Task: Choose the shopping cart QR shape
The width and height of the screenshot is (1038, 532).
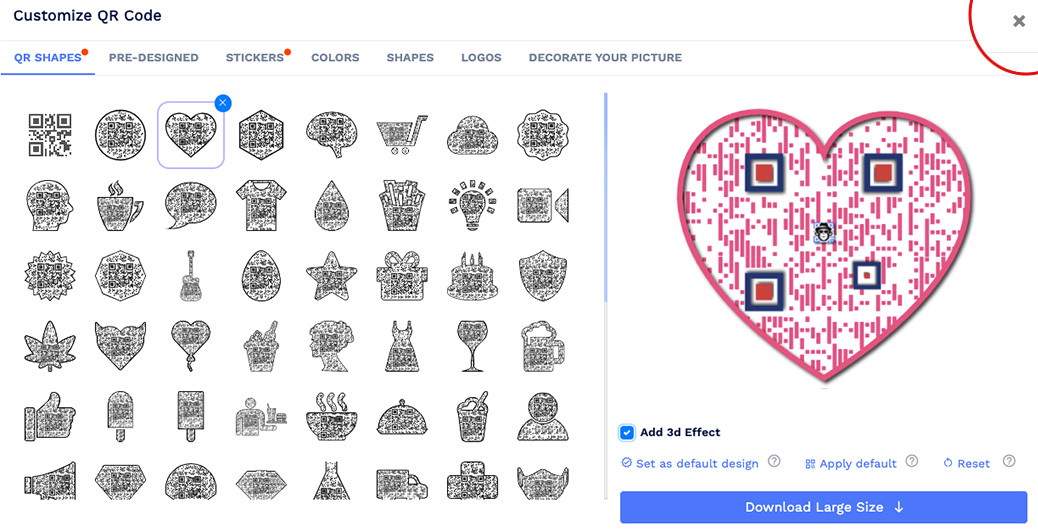Action: 402,134
